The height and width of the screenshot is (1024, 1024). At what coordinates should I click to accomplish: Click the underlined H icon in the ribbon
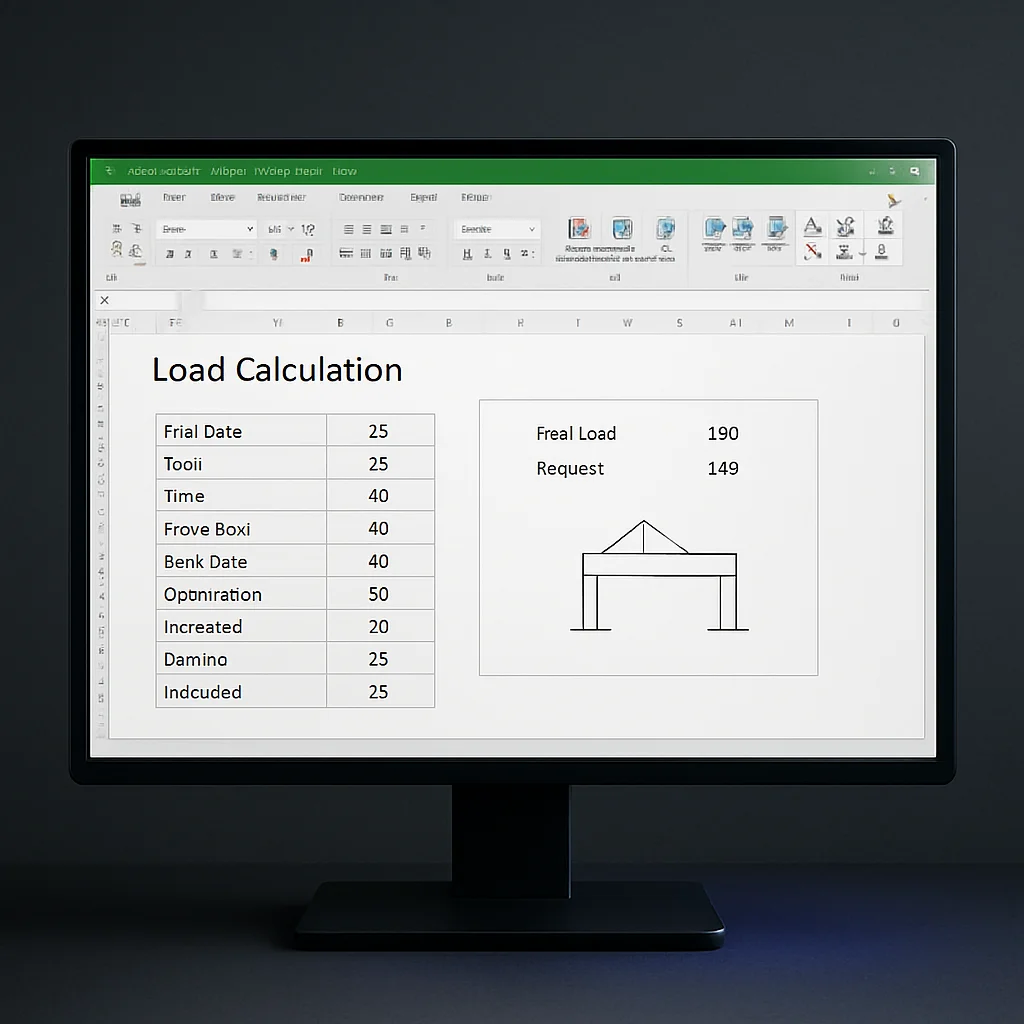point(467,254)
